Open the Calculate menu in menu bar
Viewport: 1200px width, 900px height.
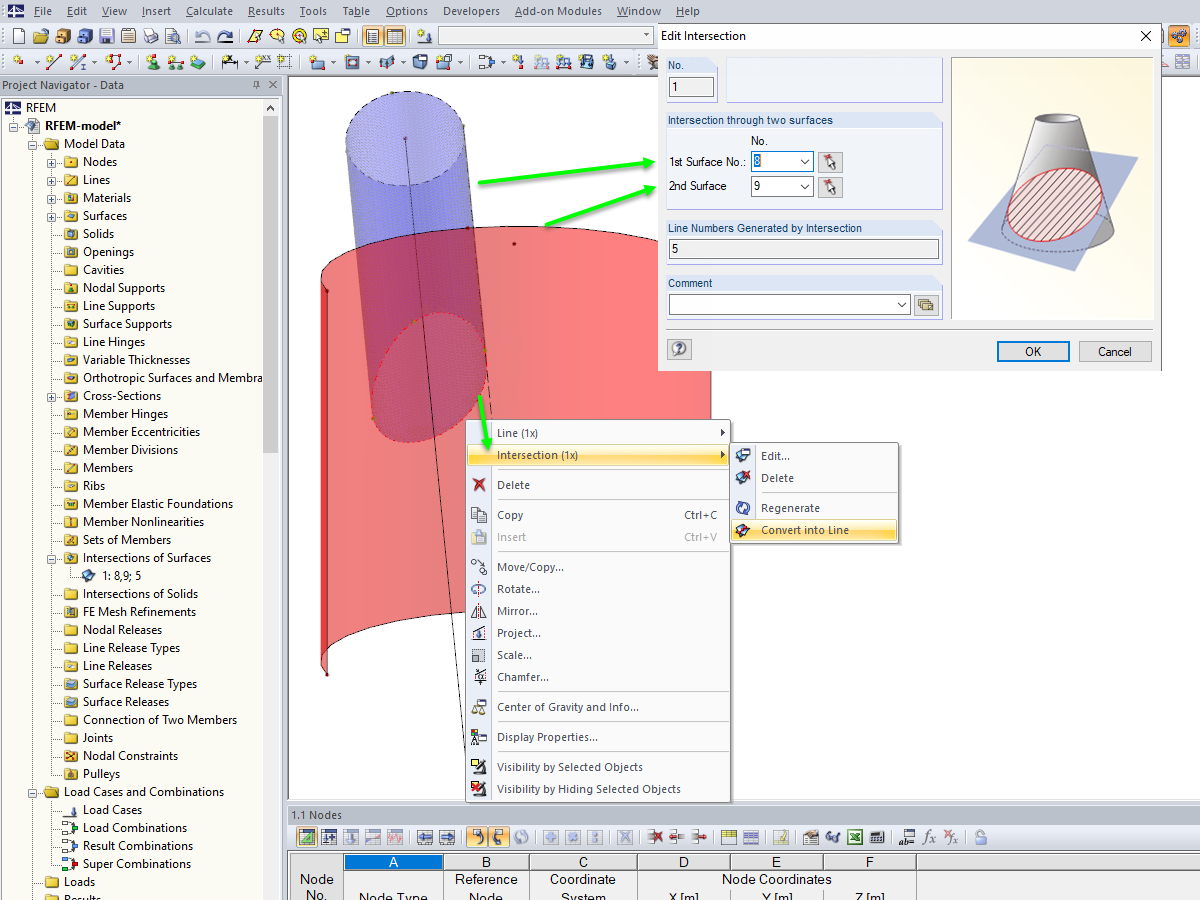pos(209,11)
